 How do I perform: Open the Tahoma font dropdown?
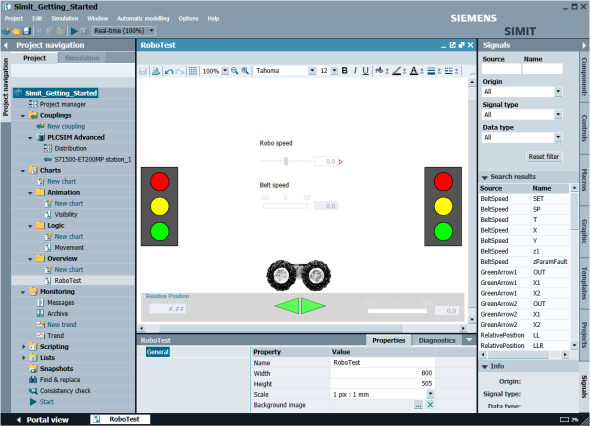coord(312,71)
